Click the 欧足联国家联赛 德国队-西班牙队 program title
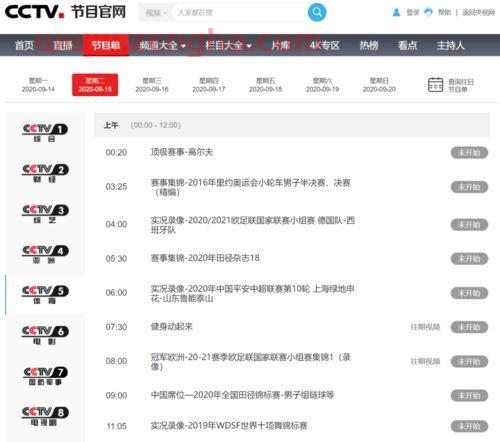The height and width of the screenshot is (442, 500). (x=253, y=225)
